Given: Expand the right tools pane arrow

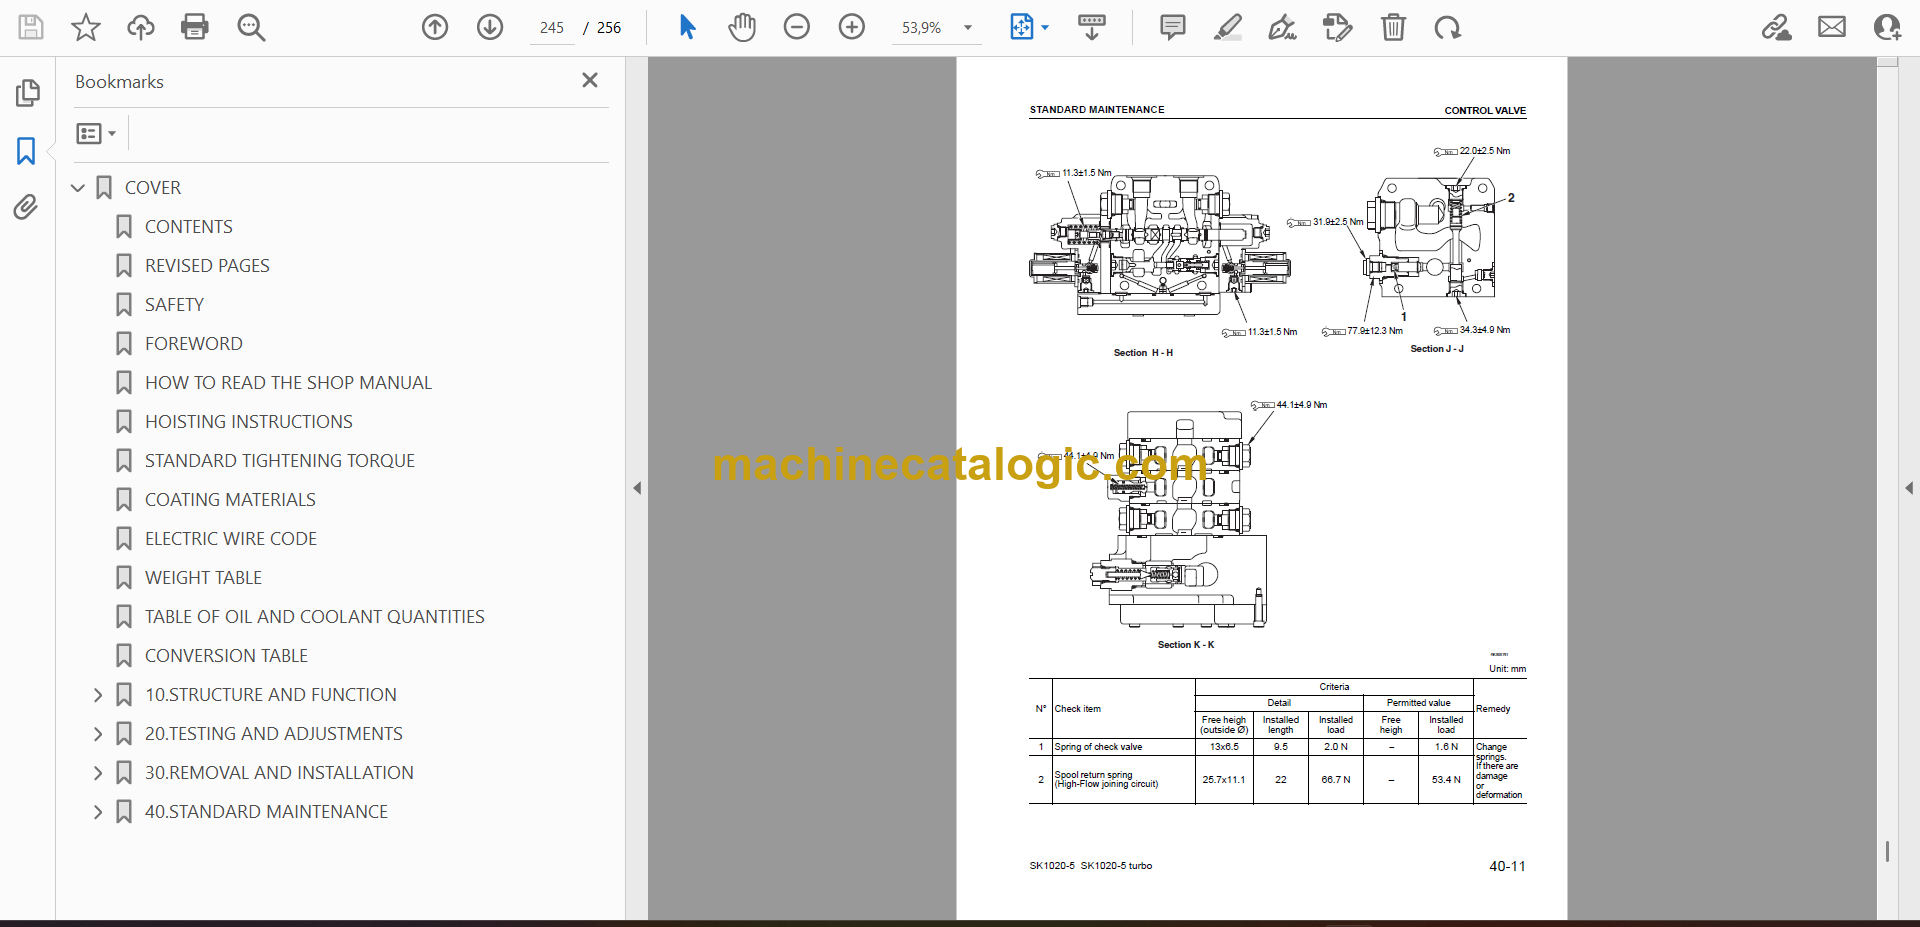Looking at the screenshot, I should coord(1909,488).
